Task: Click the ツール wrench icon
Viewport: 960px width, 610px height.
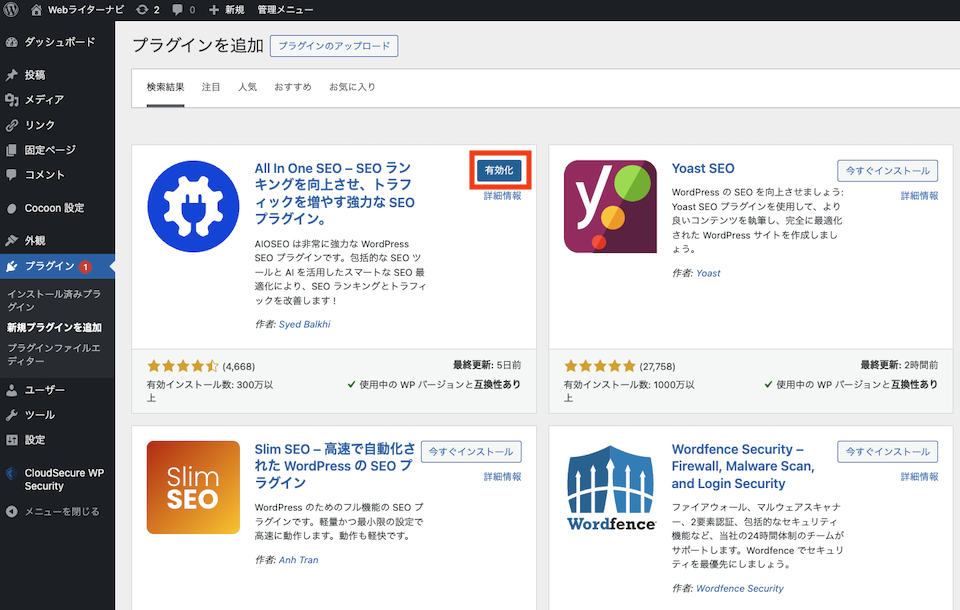Action: (x=12, y=415)
